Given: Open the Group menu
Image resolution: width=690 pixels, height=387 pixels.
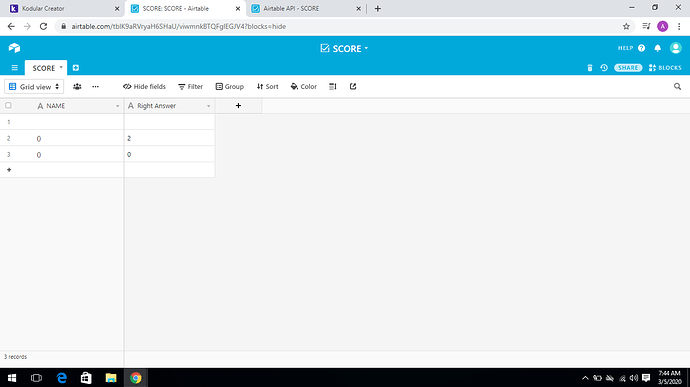Looking at the screenshot, I should click(x=230, y=87).
